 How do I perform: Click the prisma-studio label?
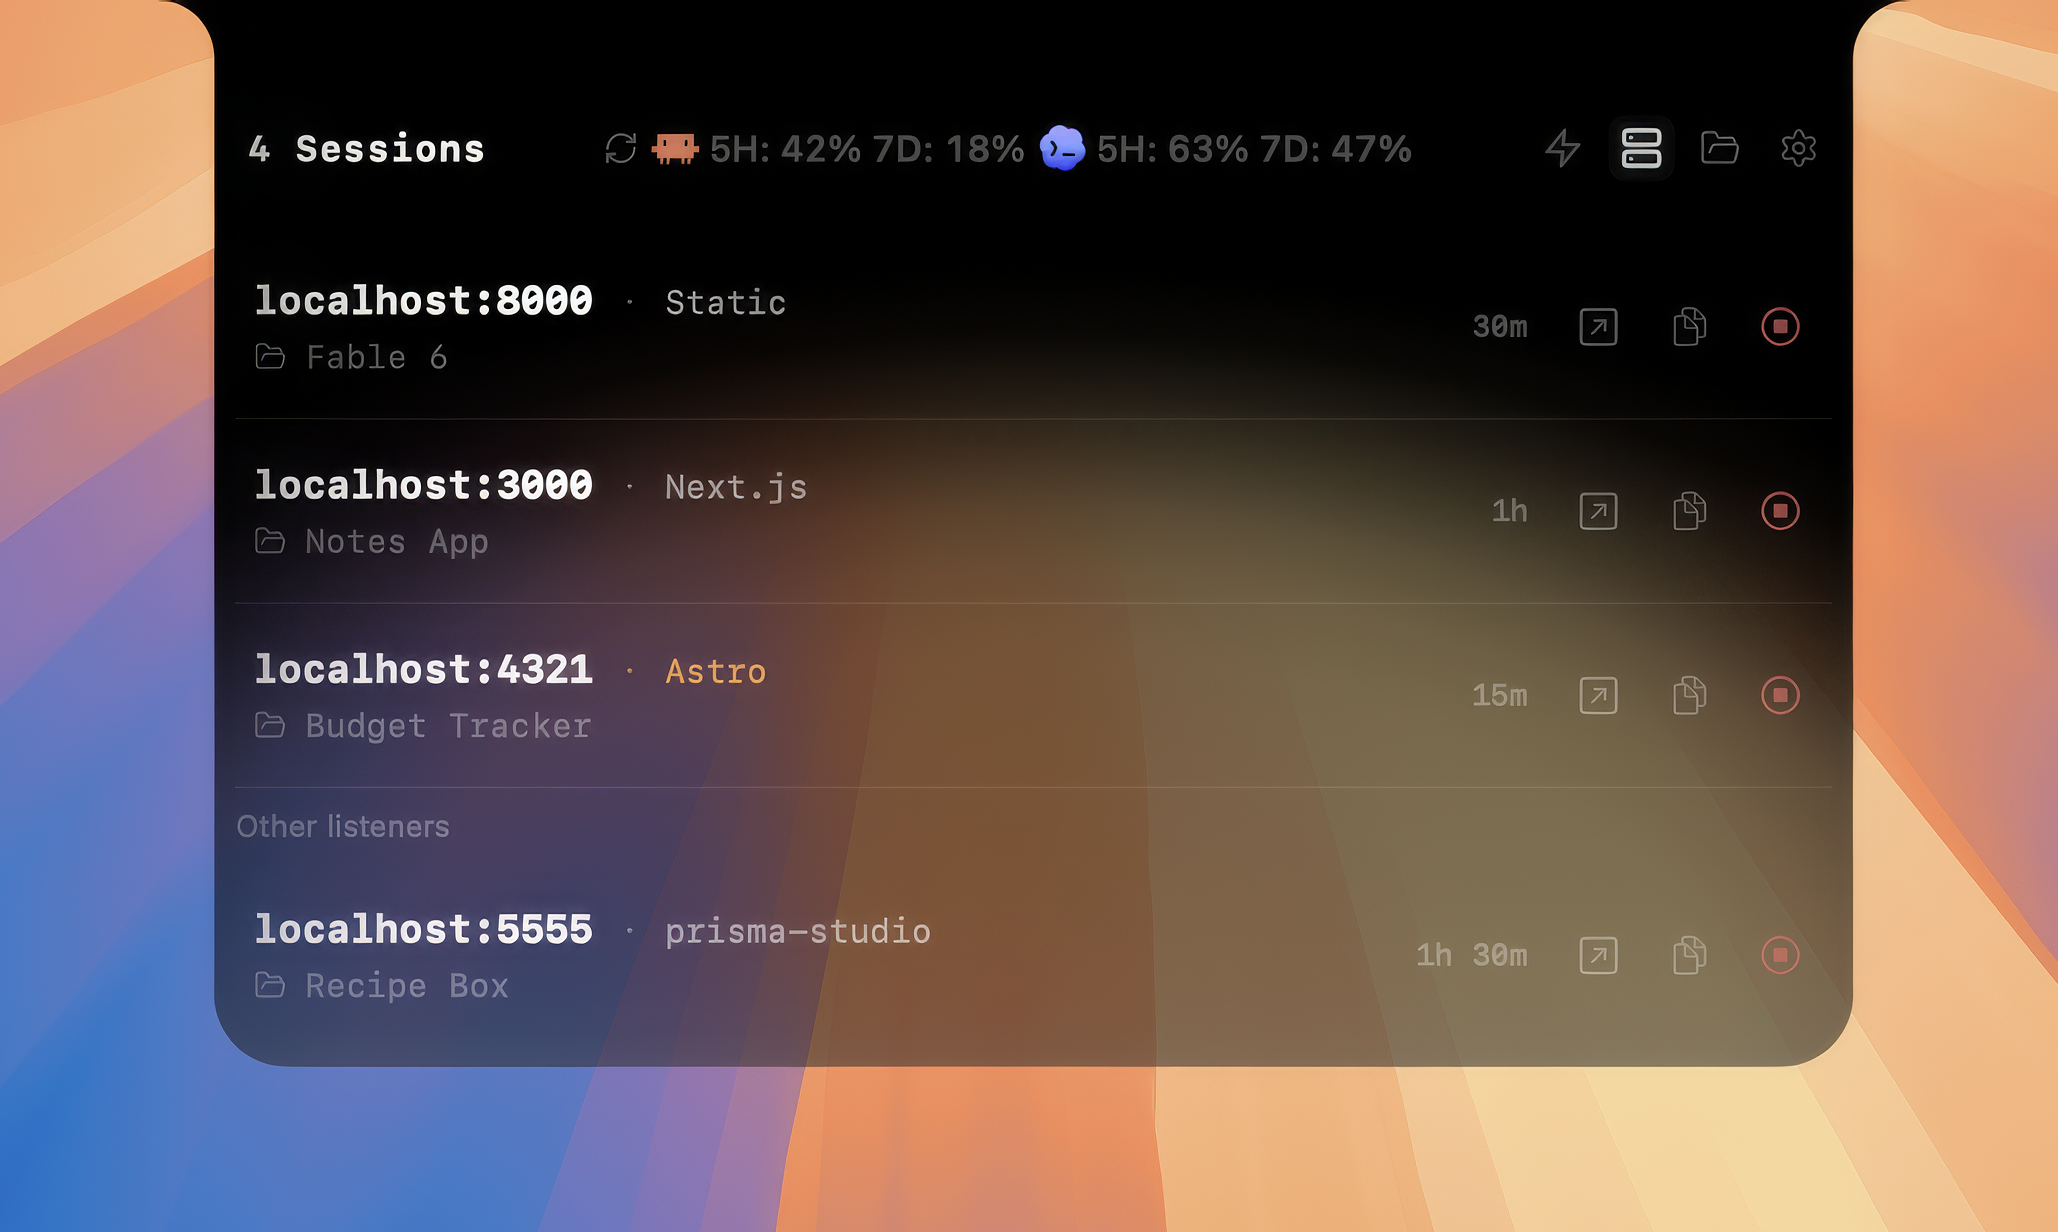coord(798,932)
